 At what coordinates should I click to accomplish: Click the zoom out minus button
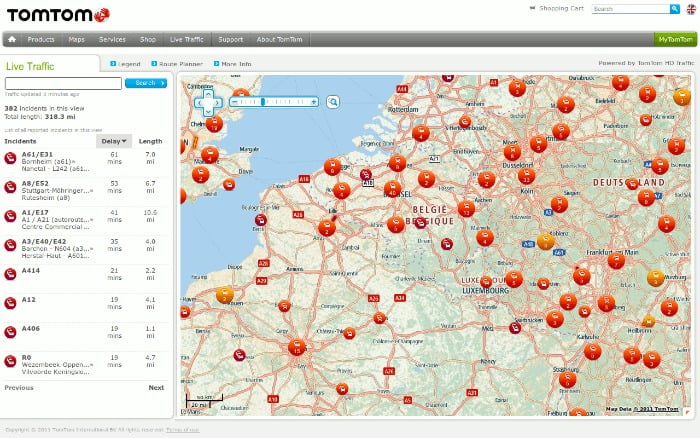[x=235, y=102]
